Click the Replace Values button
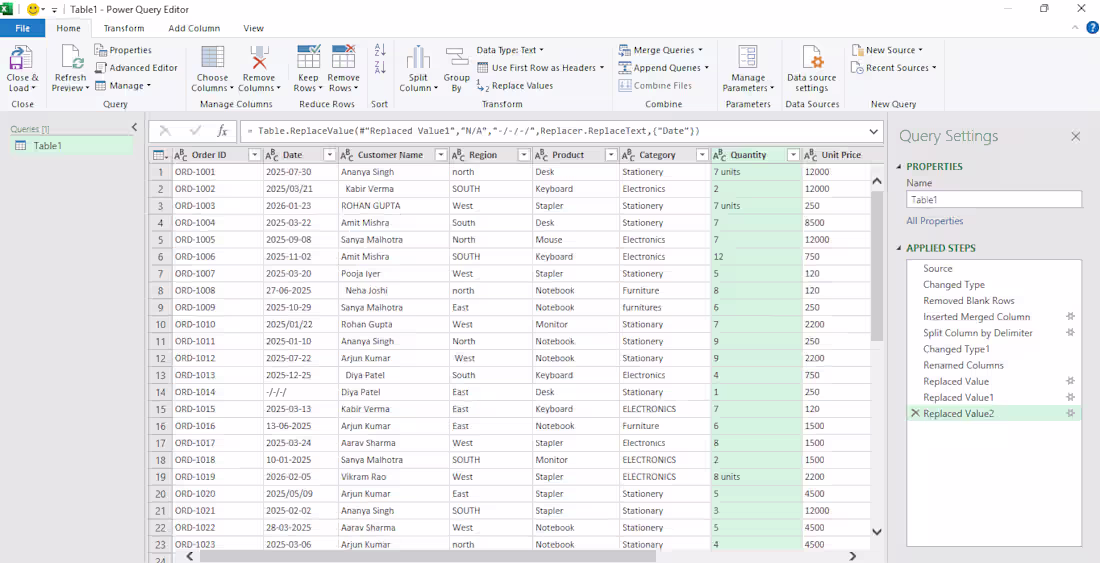Screen dimensions: 1100x563 [x=515, y=86]
